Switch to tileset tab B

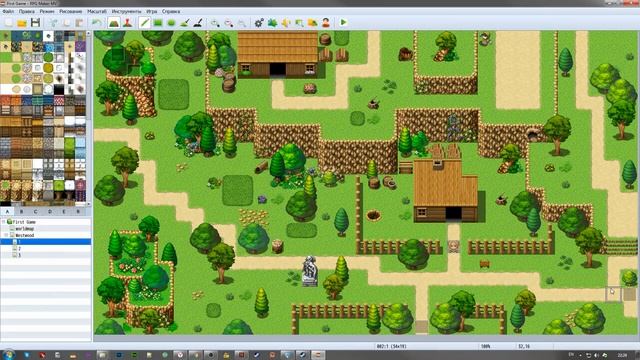point(22,211)
